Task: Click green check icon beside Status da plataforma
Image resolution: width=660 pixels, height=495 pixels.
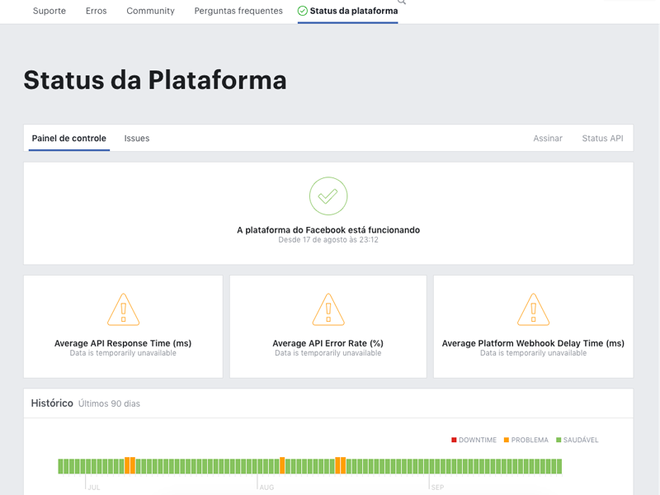Action: [x=302, y=11]
